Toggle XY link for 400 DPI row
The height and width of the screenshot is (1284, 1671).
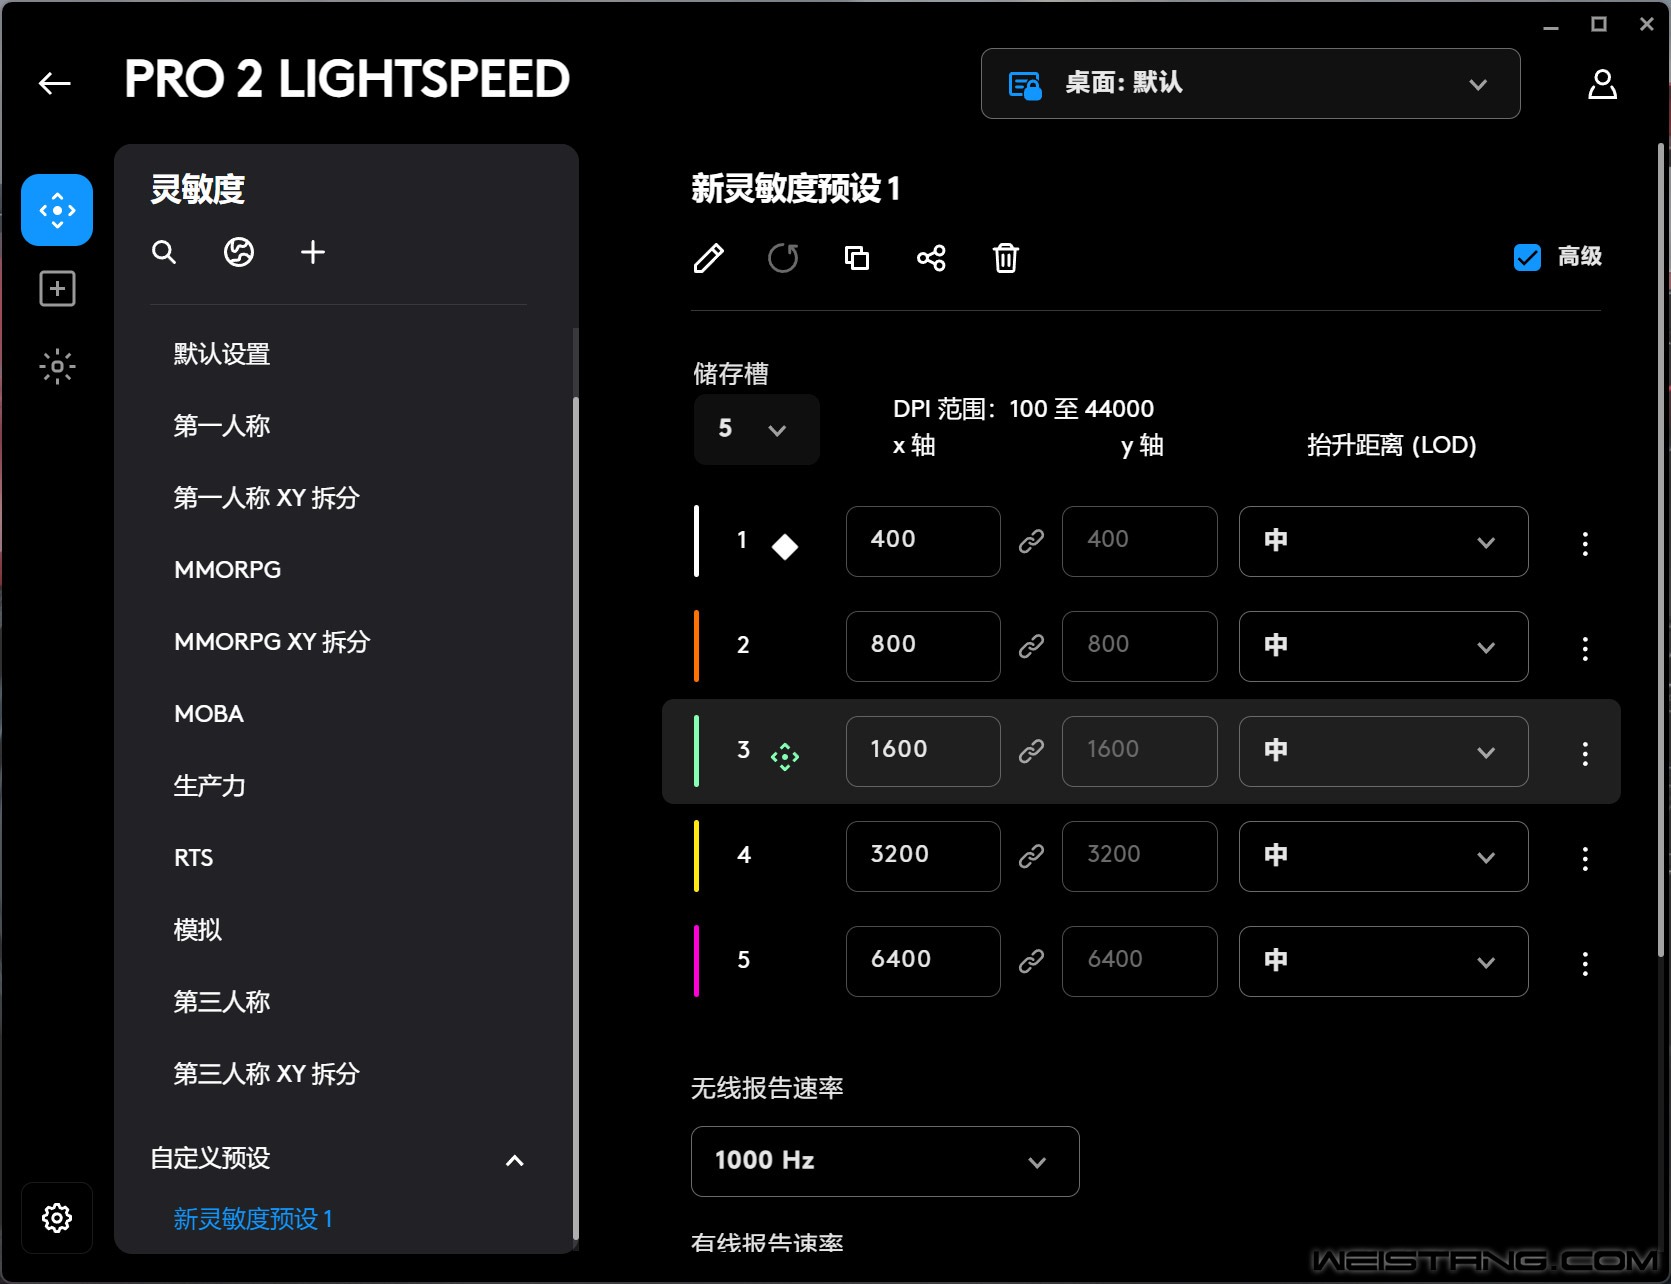pos(1031,541)
